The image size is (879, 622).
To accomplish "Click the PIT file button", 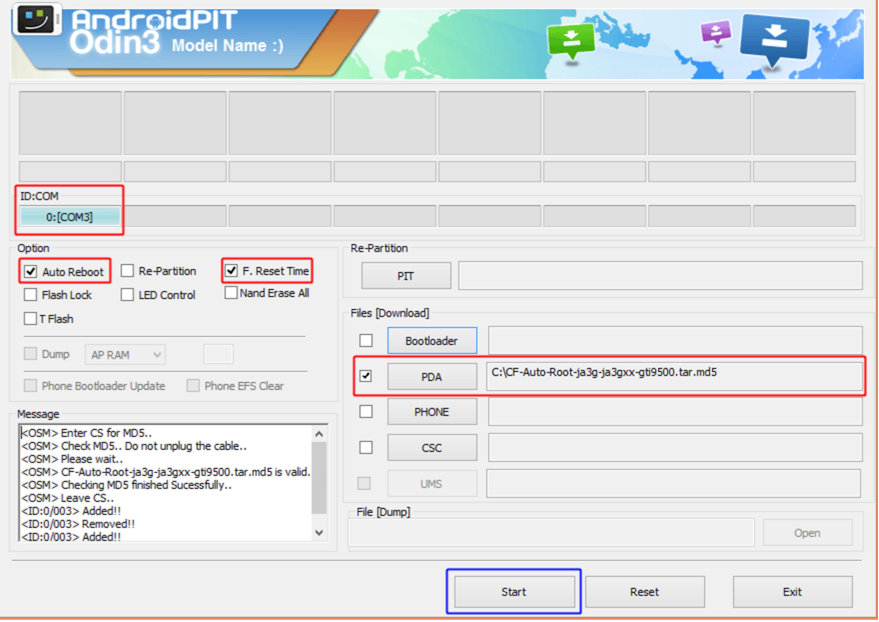I will coord(406,276).
